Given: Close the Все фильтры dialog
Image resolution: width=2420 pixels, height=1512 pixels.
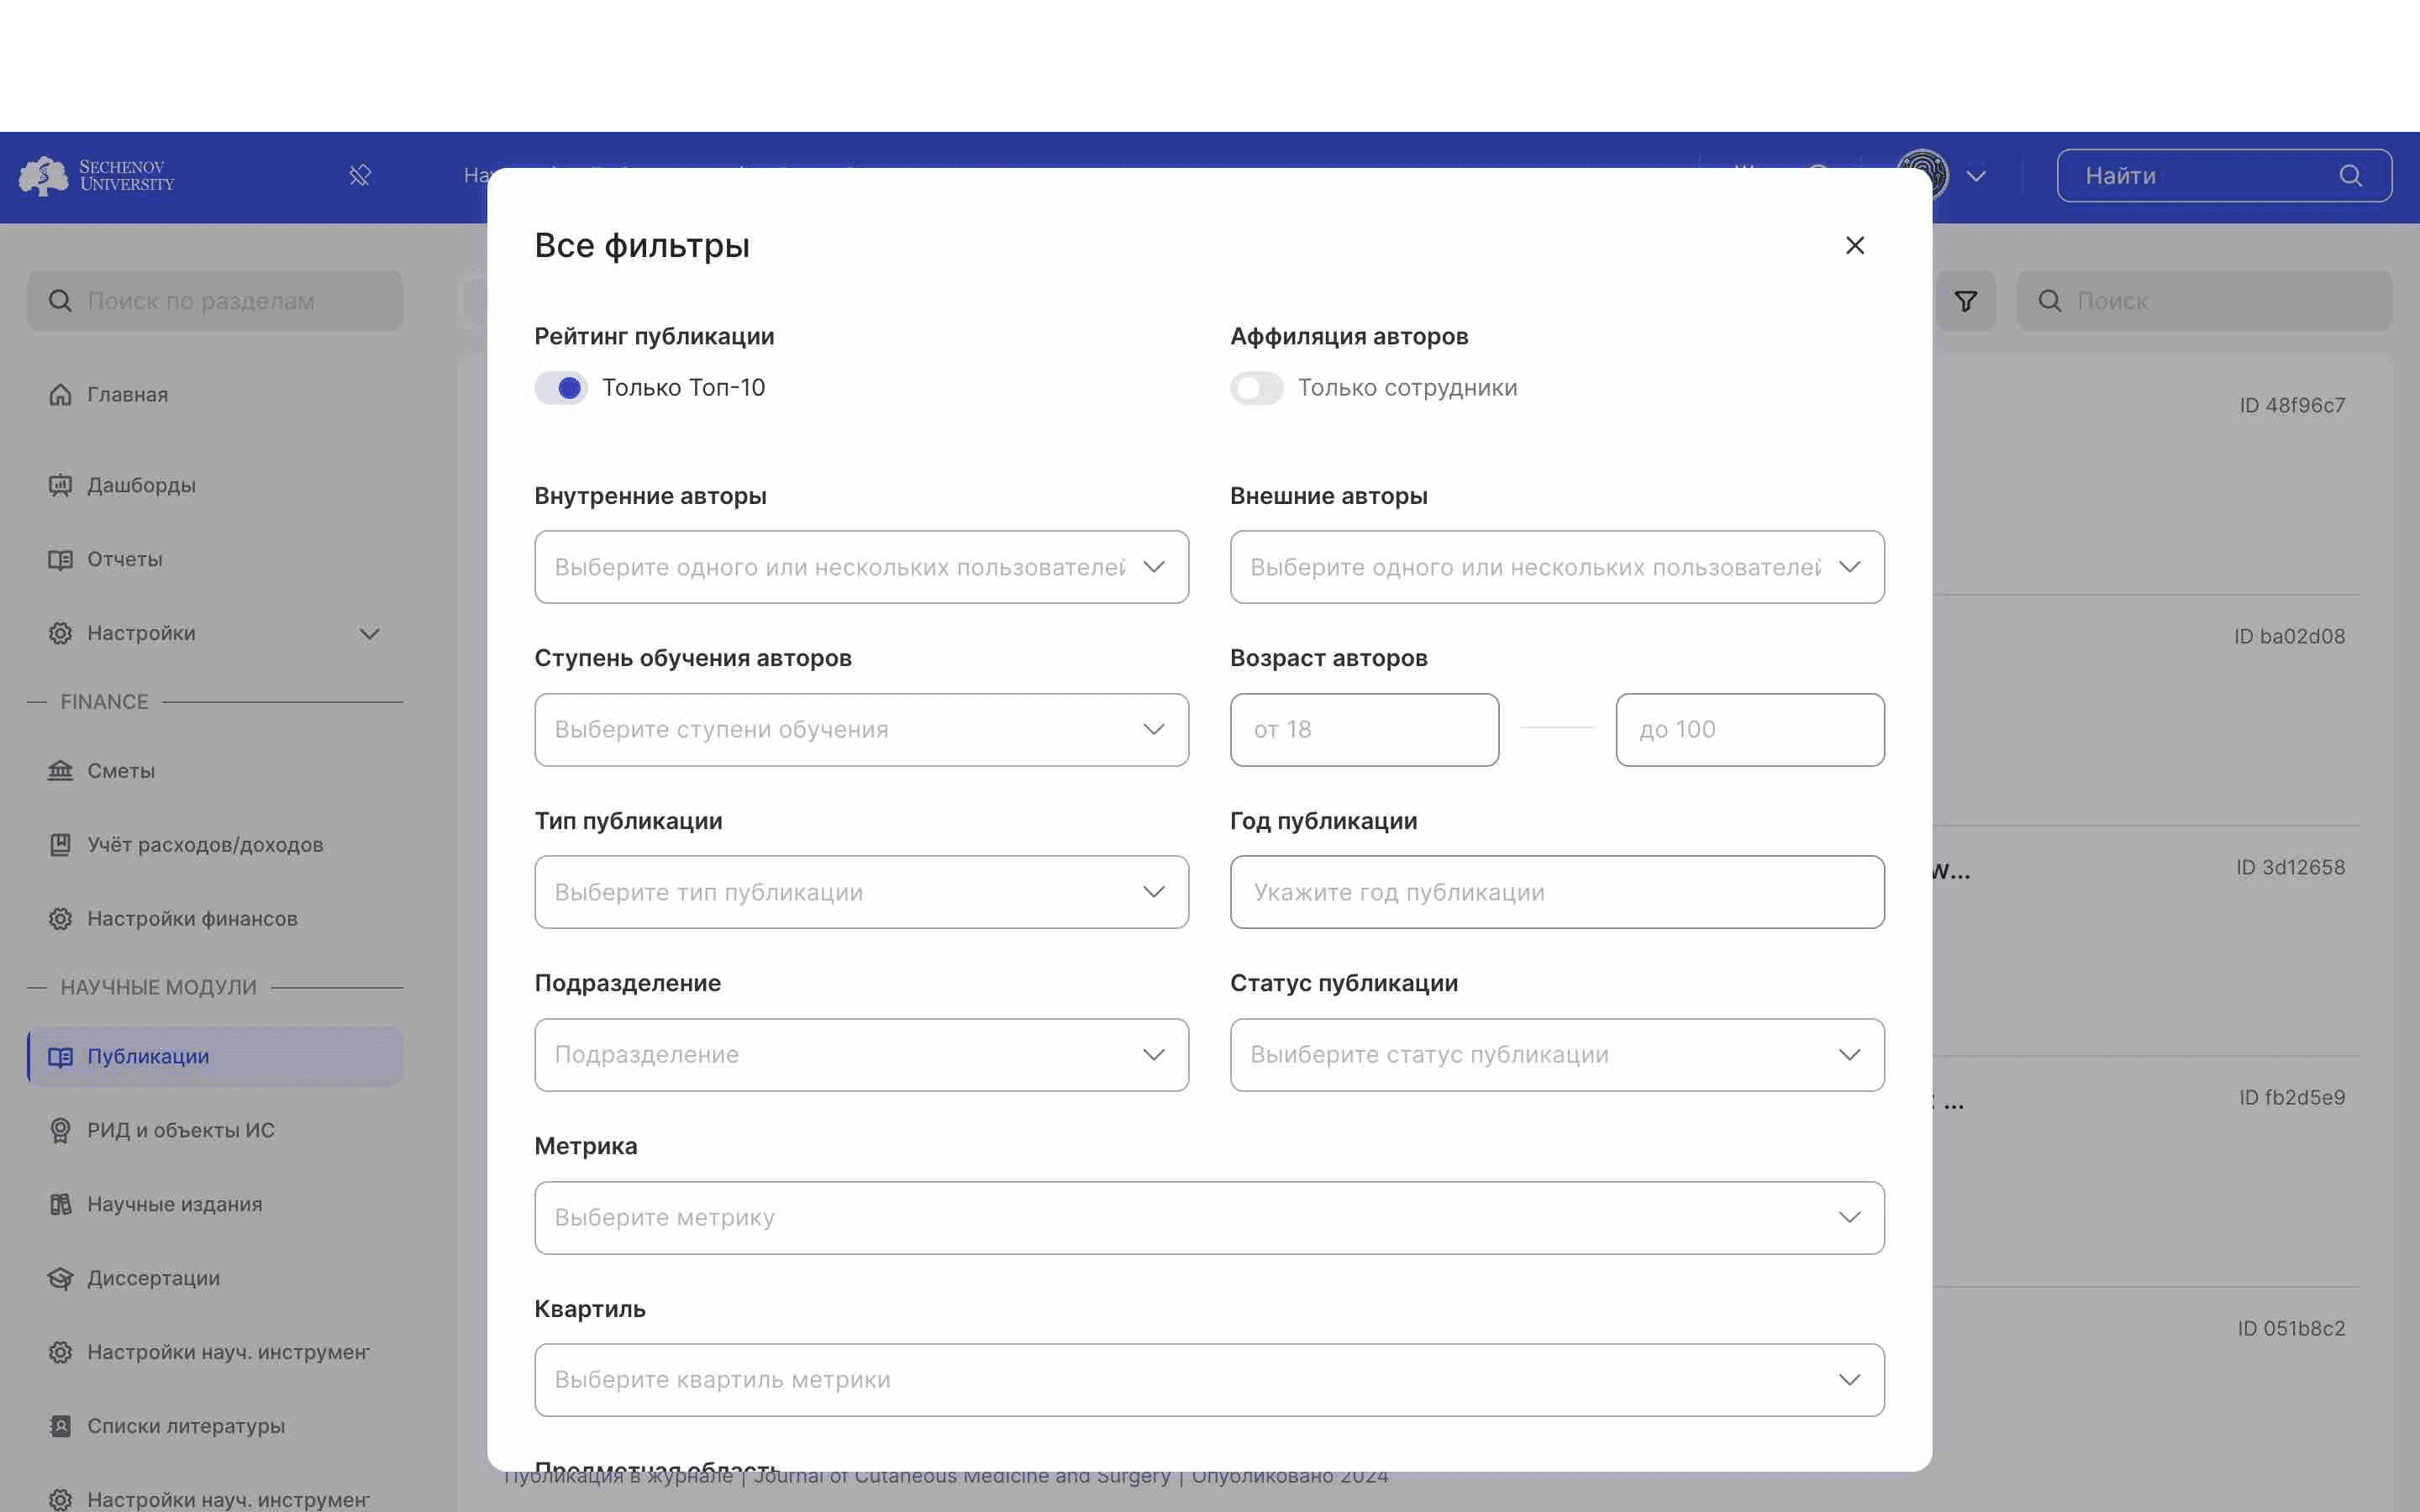Looking at the screenshot, I should click(x=1854, y=245).
